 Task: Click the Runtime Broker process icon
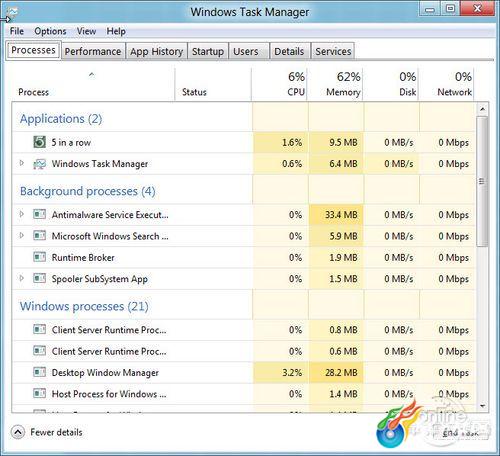40,257
